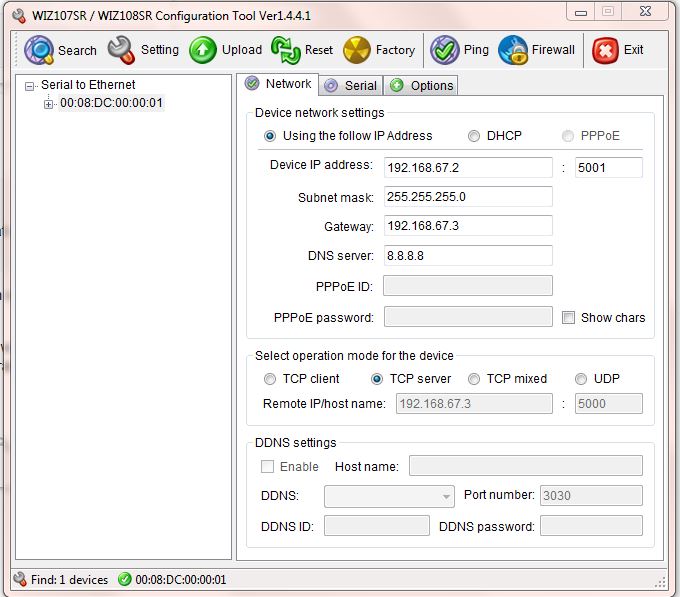Click the DDNS Host name field
The width and height of the screenshot is (680, 597).
coord(526,466)
